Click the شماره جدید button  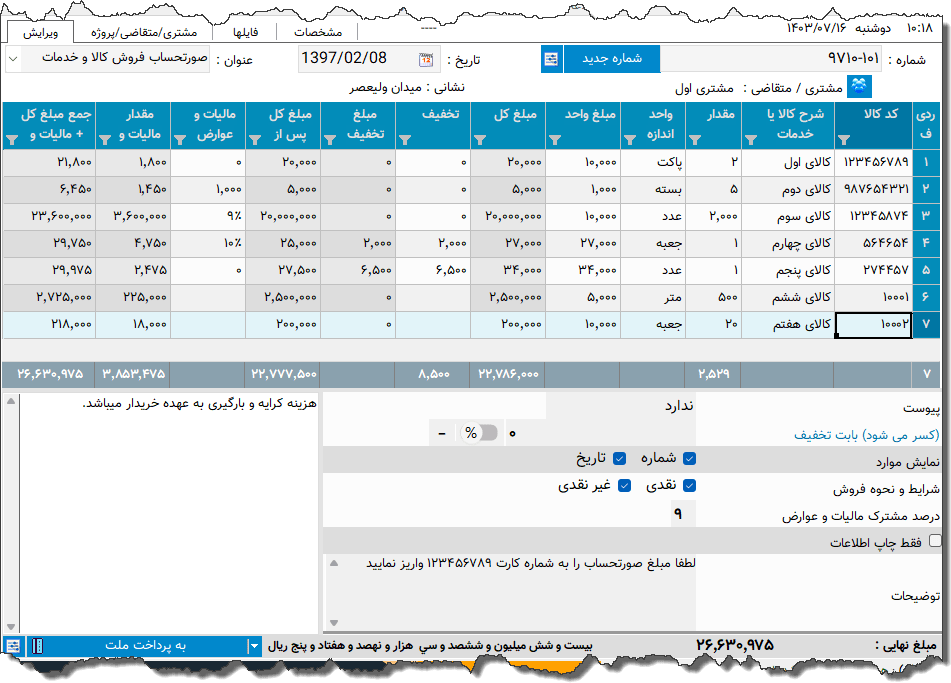[x=611, y=59]
